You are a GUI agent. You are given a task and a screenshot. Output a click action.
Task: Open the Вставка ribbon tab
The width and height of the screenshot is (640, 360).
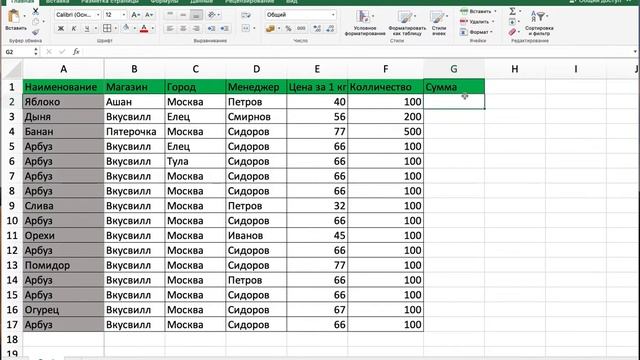58,2
